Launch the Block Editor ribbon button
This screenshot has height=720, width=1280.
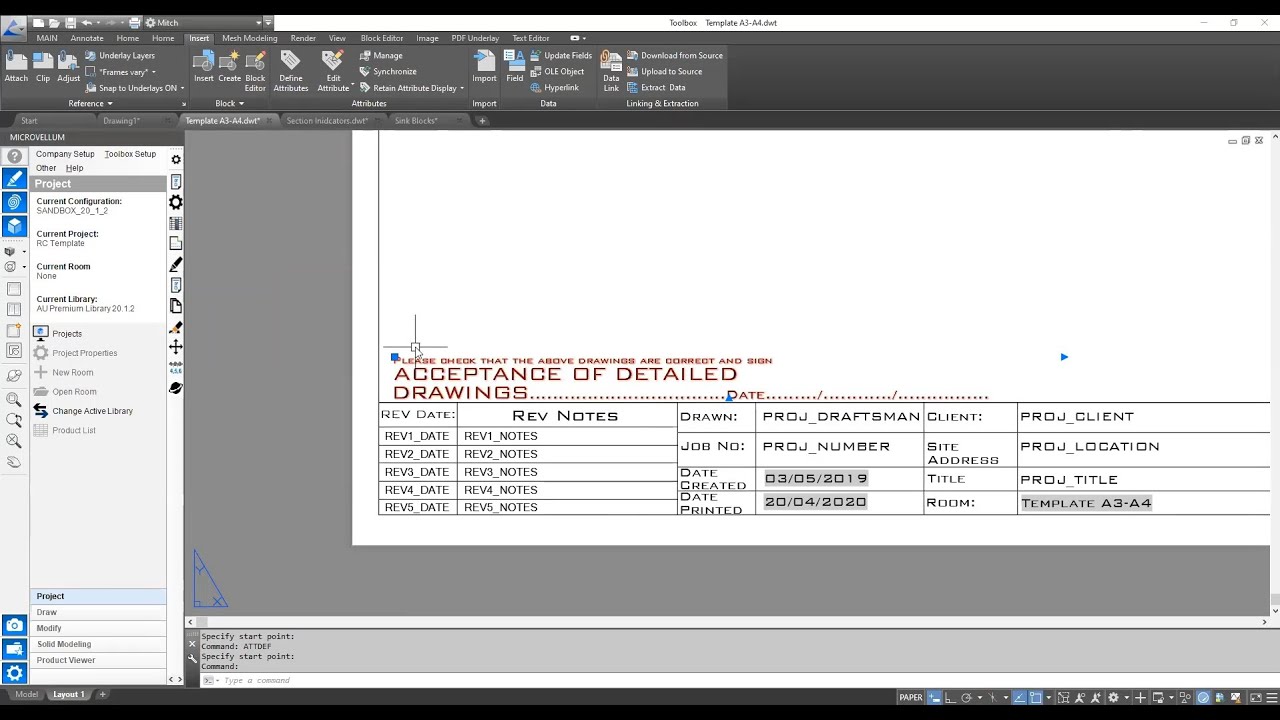click(x=256, y=71)
